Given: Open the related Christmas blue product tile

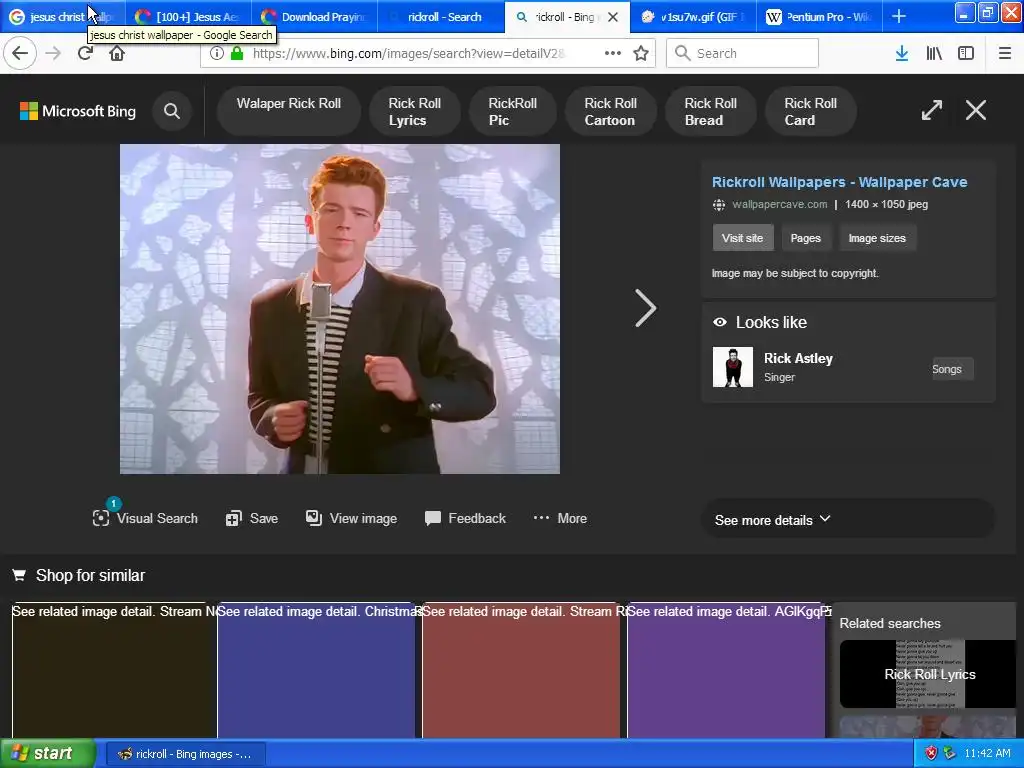Looking at the screenshot, I should tap(316, 671).
